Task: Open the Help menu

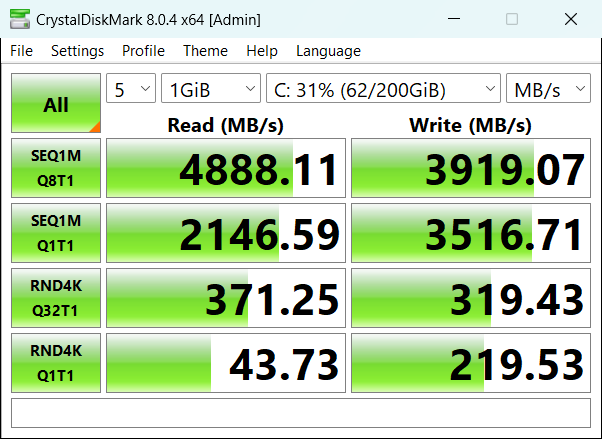Action: click(261, 51)
